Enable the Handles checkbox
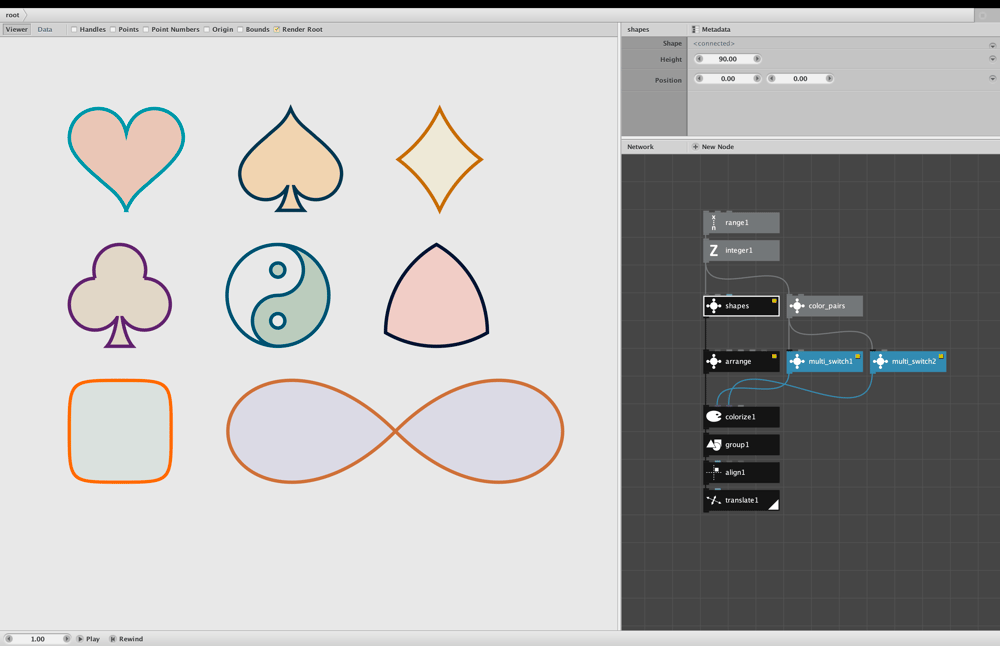This screenshot has width=1000, height=646. 74,29
